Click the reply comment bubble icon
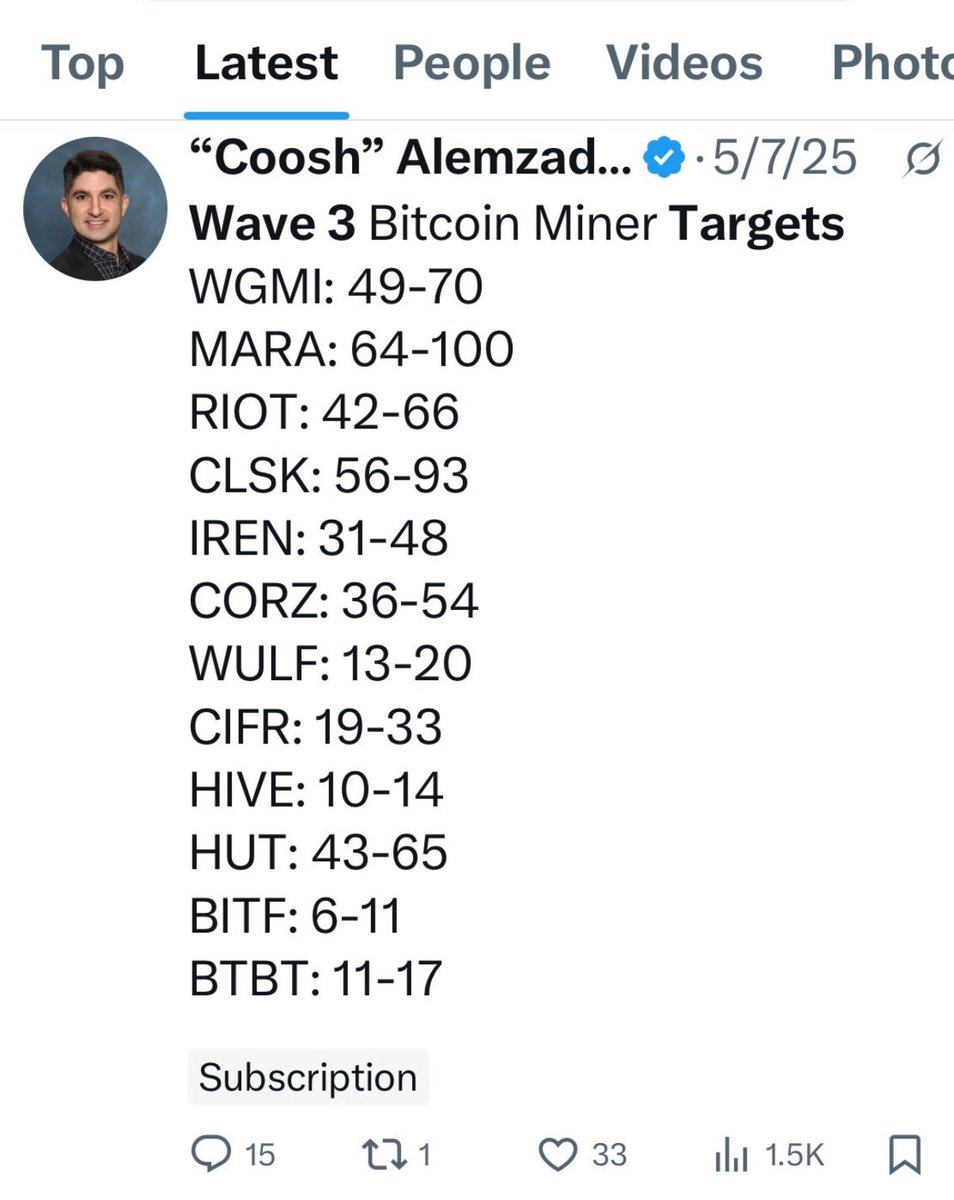 (x=211, y=1155)
